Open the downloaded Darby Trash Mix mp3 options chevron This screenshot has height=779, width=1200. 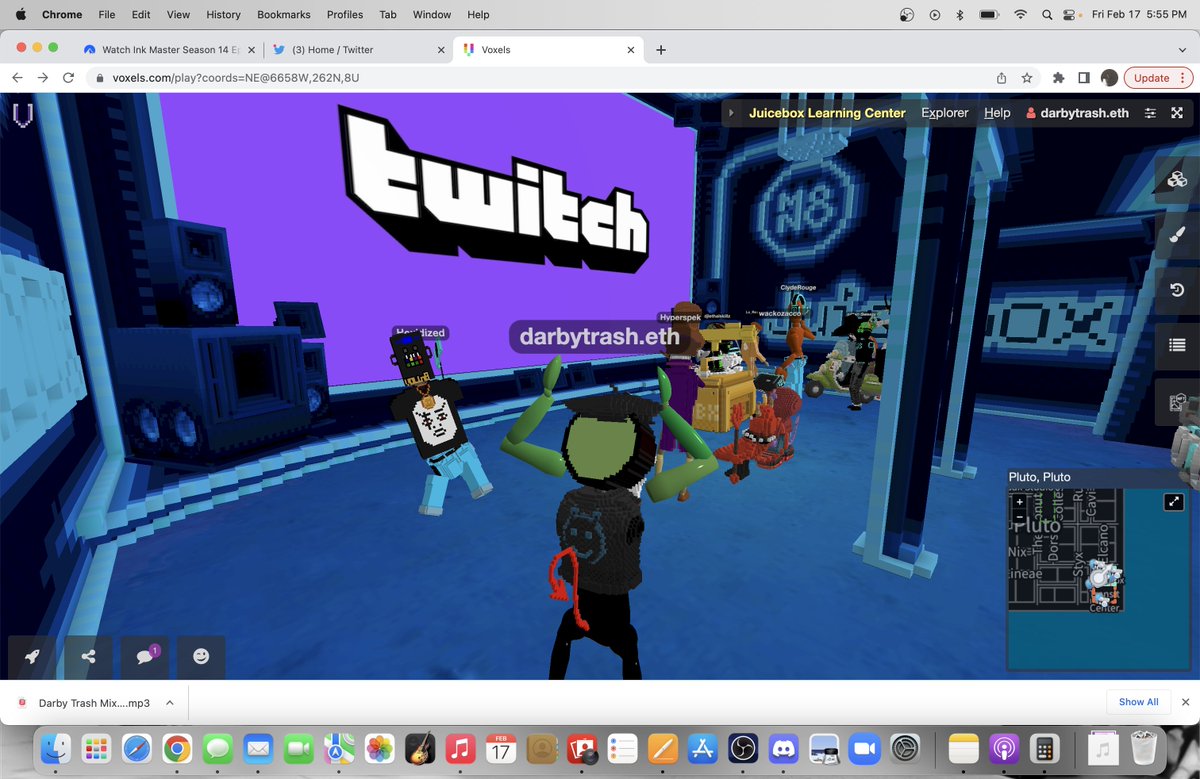170,703
